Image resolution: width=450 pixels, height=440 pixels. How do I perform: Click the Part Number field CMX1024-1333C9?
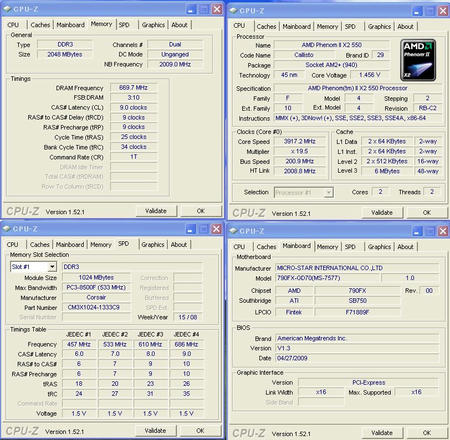pyautogui.click(x=96, y=307)
